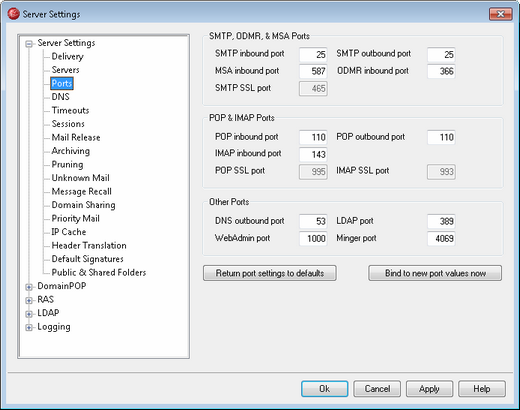
Task: Close the Server Settings dialog window
Action: [501, 14]
